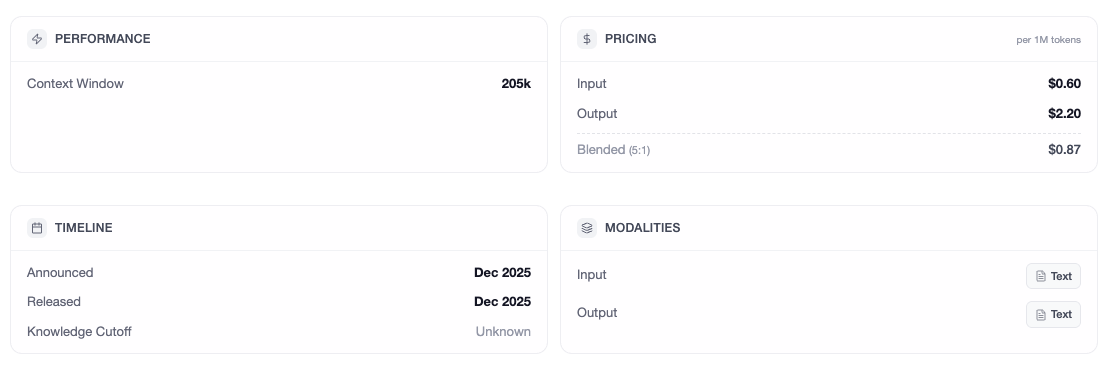Screen dimensions: 1109x366
Task: Click the 'per 1M tokens' note
Action: tap(1048, 40)
